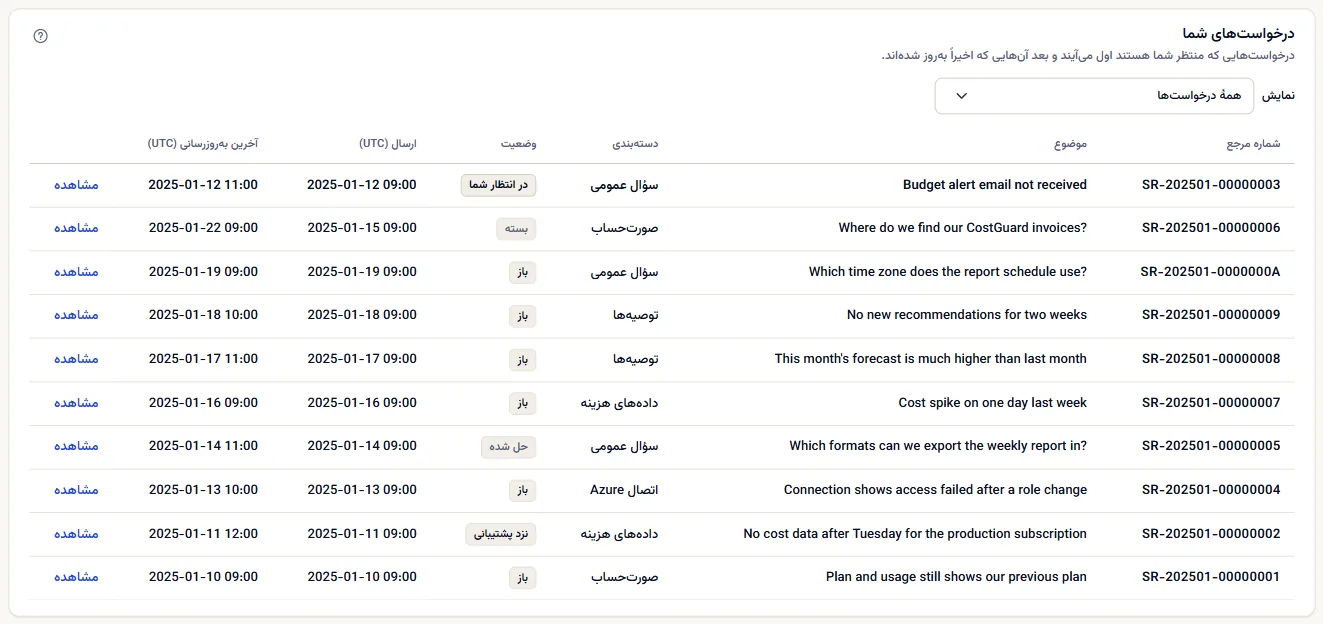This screenshot has width=1323, height=624.
Task: Click the آخرین به‌روزرسانی (UTC) column header
Action: click(203, 144)
